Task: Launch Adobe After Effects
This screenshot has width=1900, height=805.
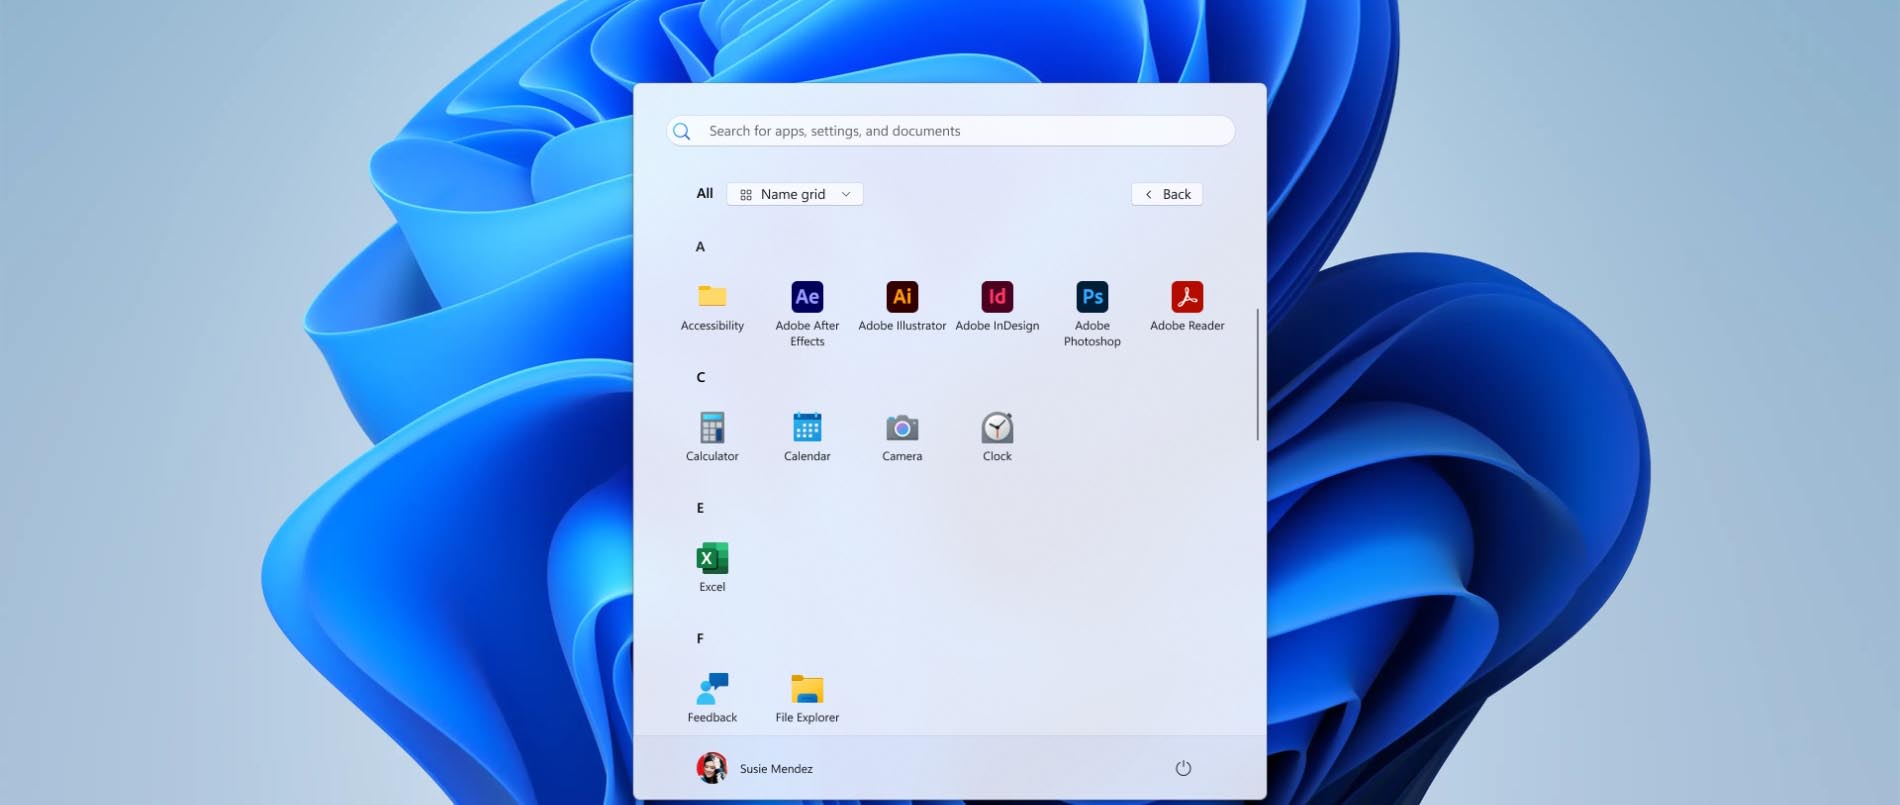Action: (807, 313)
